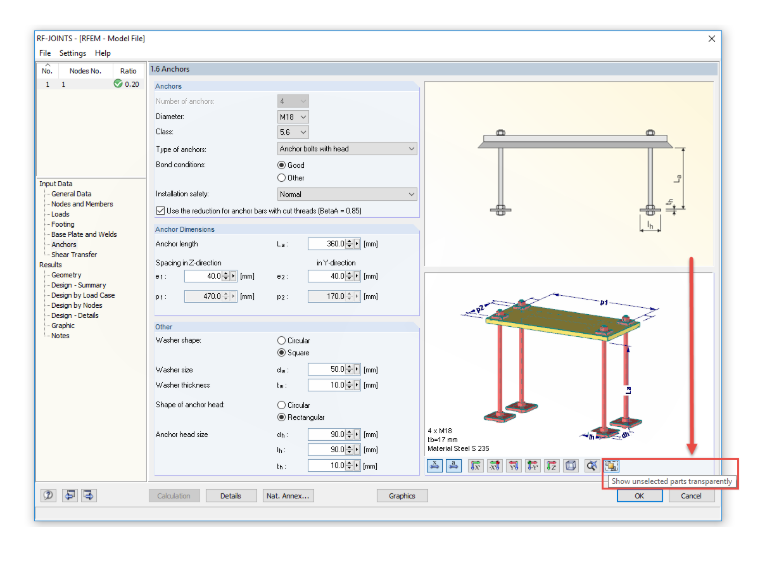
Task: Open Design by Nodes results
Action: [x=77, y=305]
